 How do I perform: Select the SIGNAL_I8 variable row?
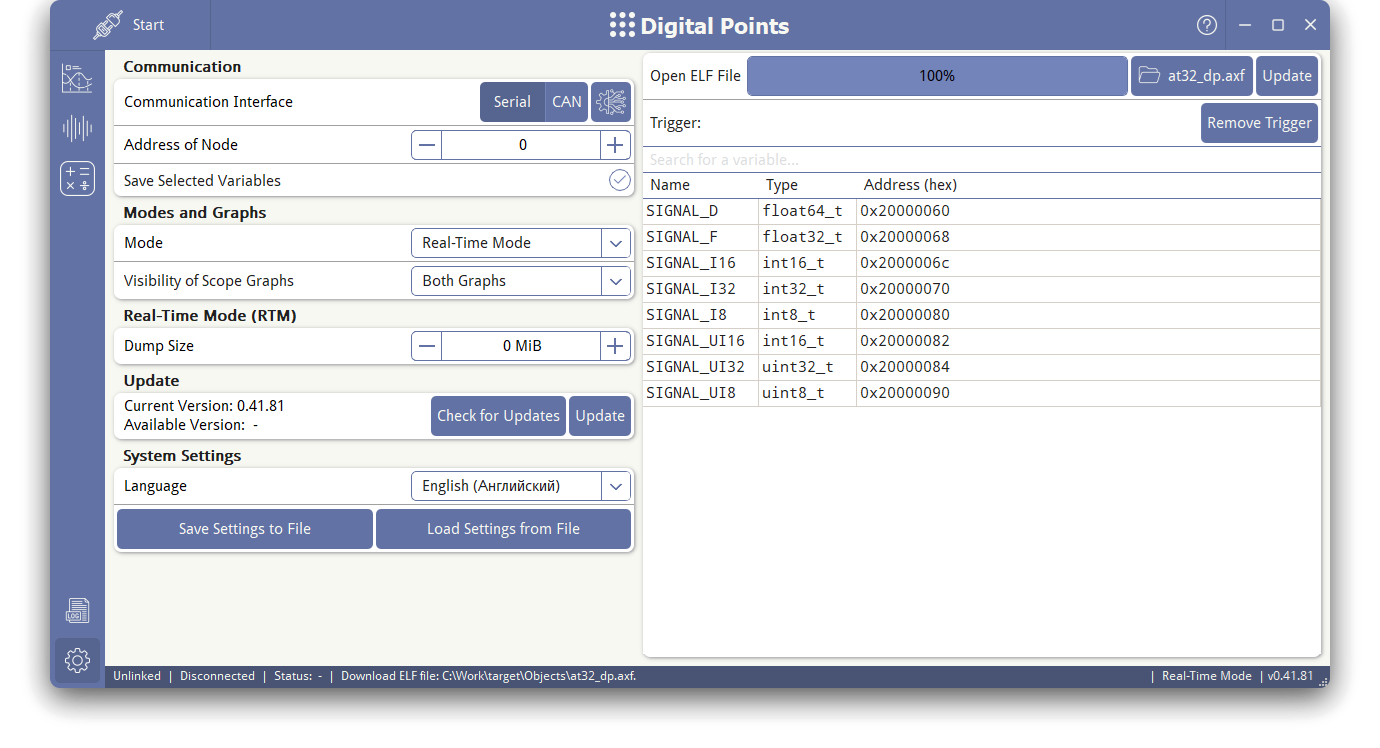point(982,315)
